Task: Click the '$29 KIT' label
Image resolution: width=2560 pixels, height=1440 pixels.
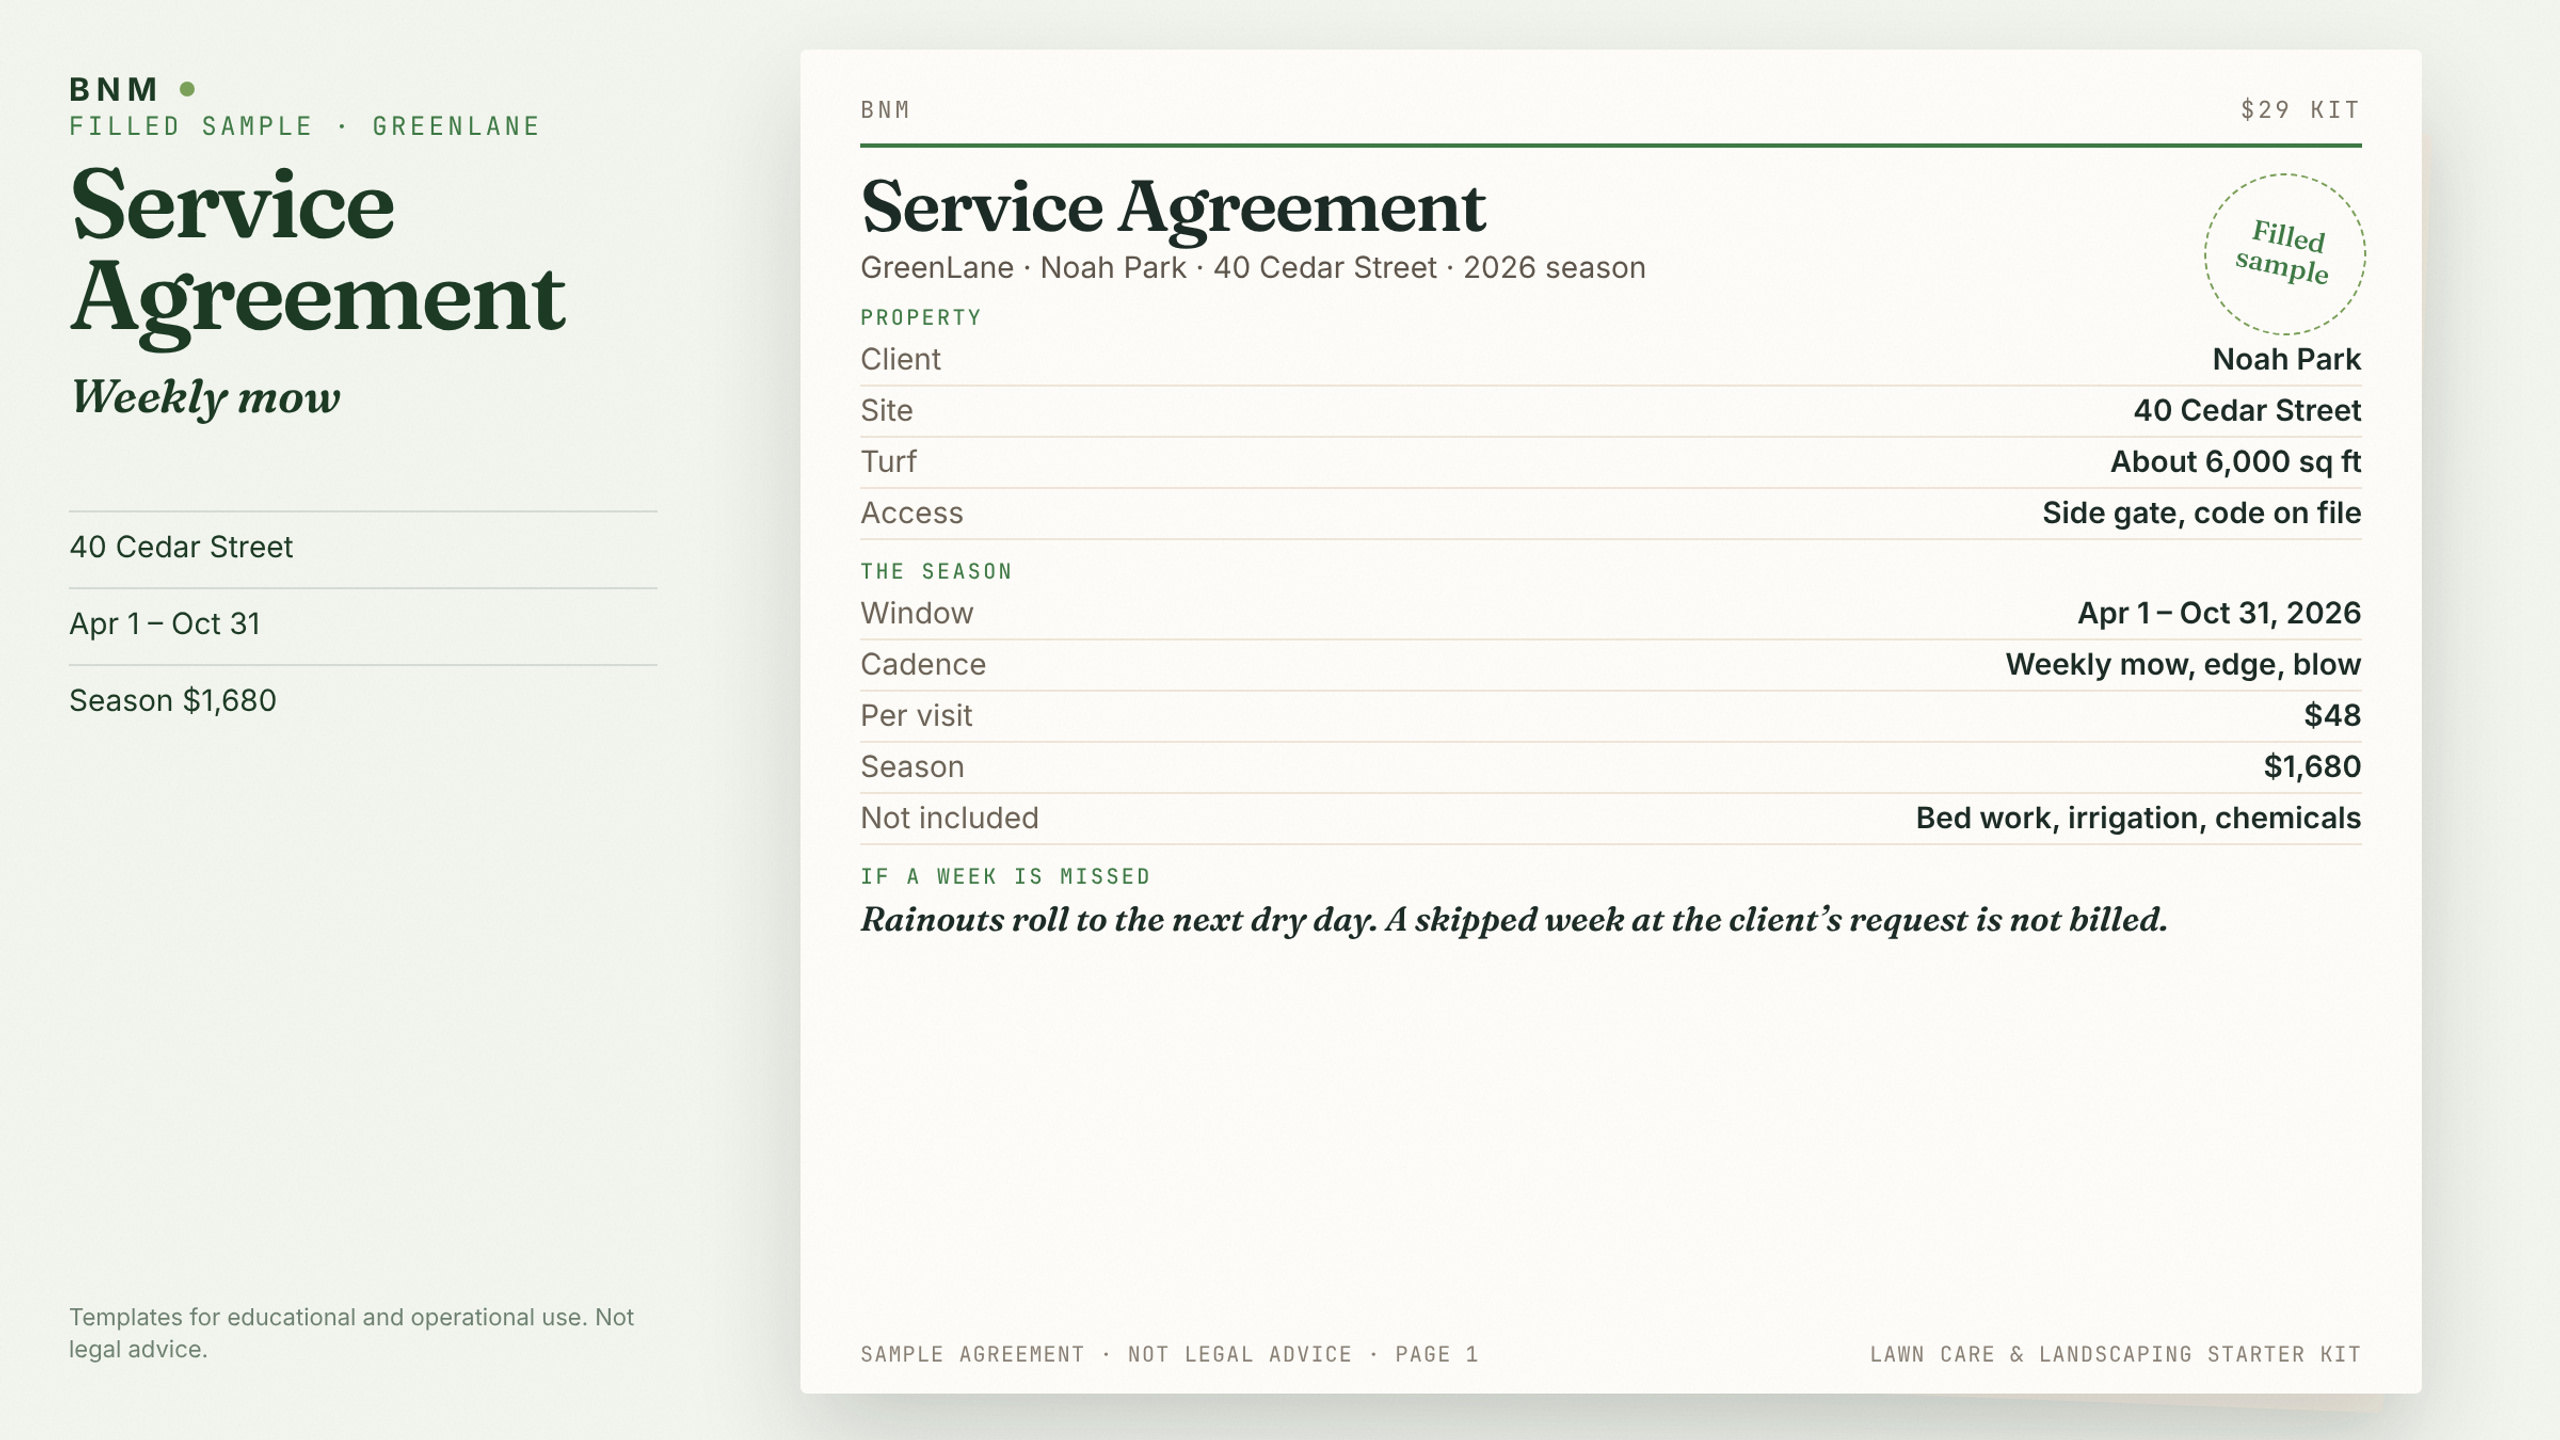Action: tap(2300, 110)
